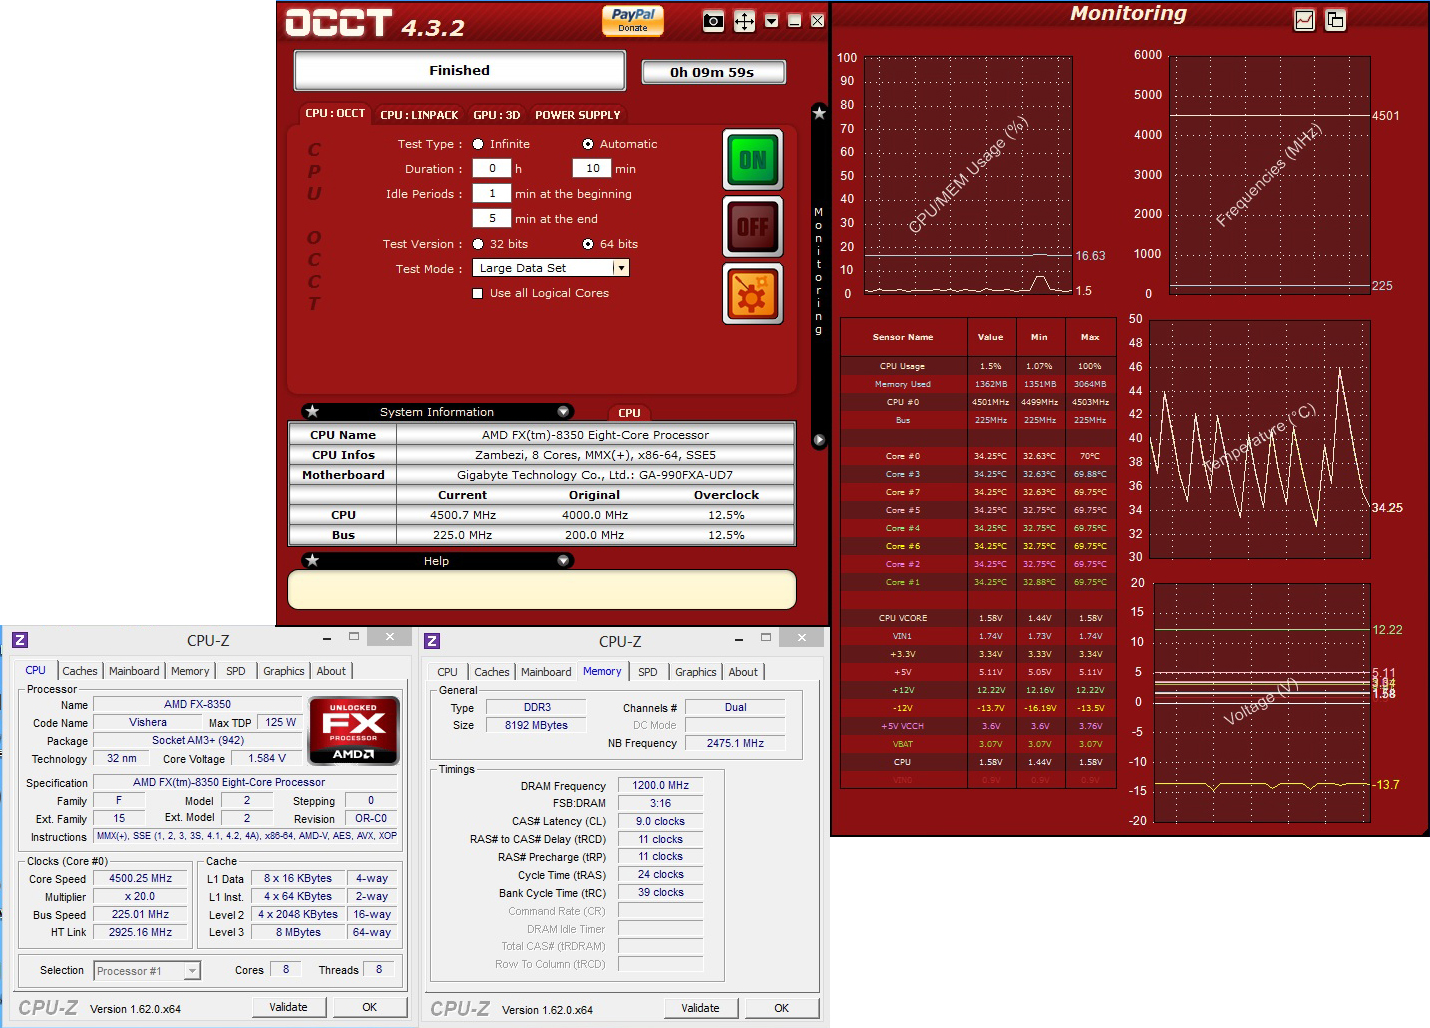
Task: Click the Frequencies (MHz) graph
Action: tap(1270, 175)
